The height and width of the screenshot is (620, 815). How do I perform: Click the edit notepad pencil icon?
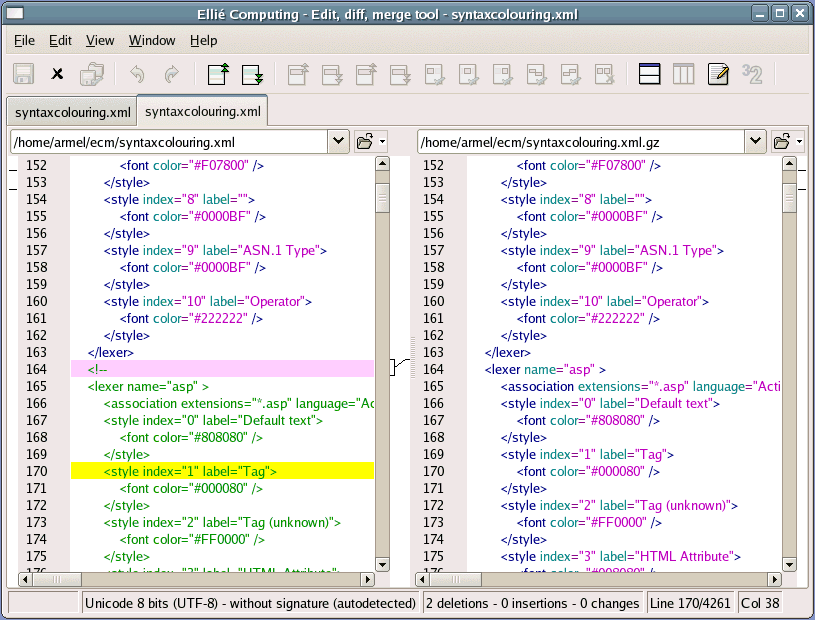717,74
